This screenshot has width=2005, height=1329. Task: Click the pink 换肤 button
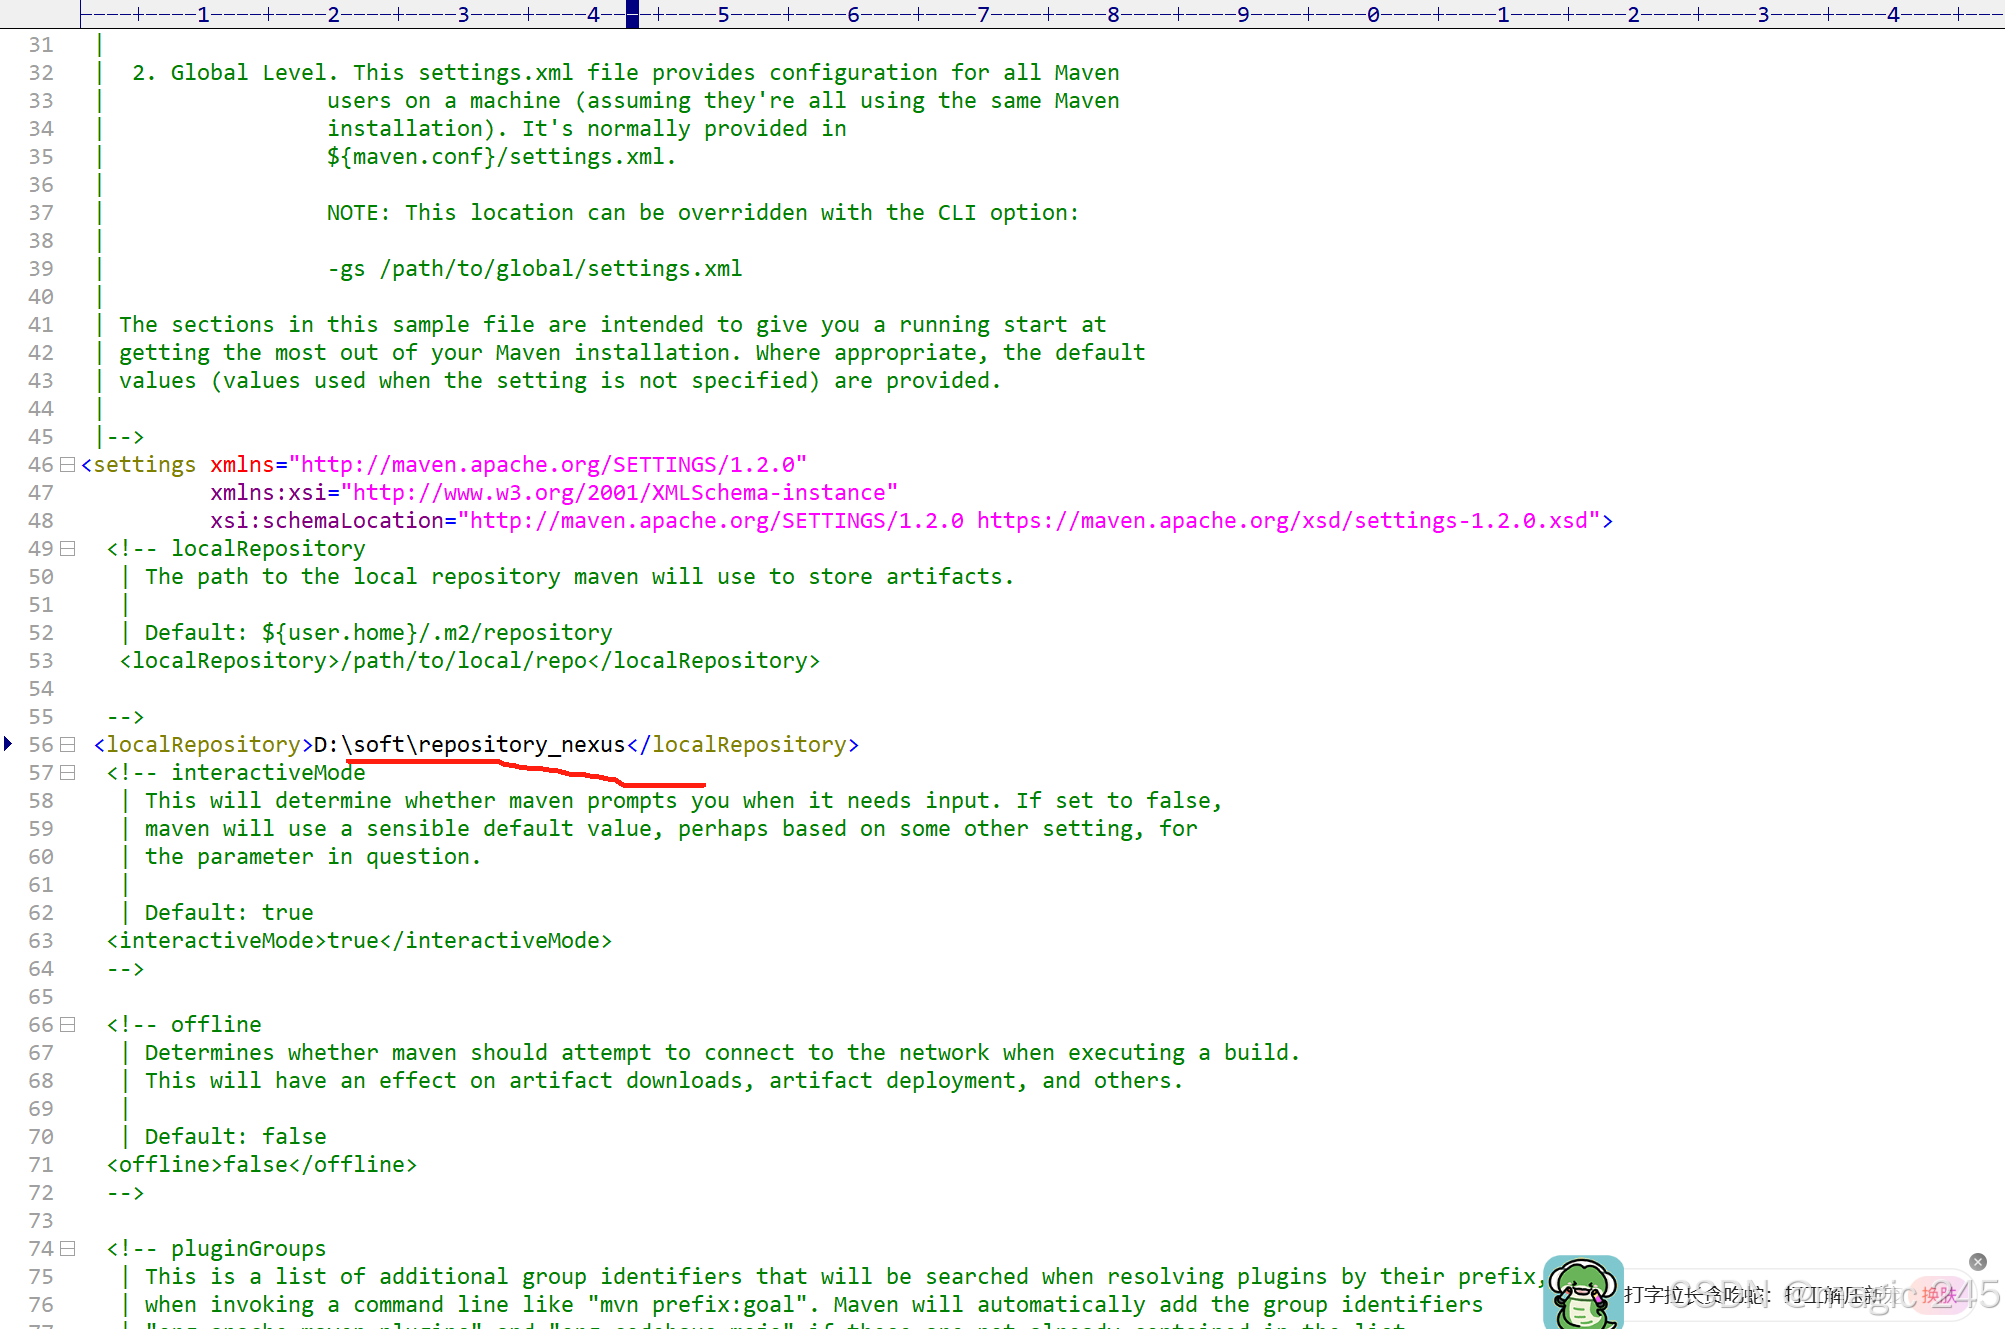pos(1938,1295)
